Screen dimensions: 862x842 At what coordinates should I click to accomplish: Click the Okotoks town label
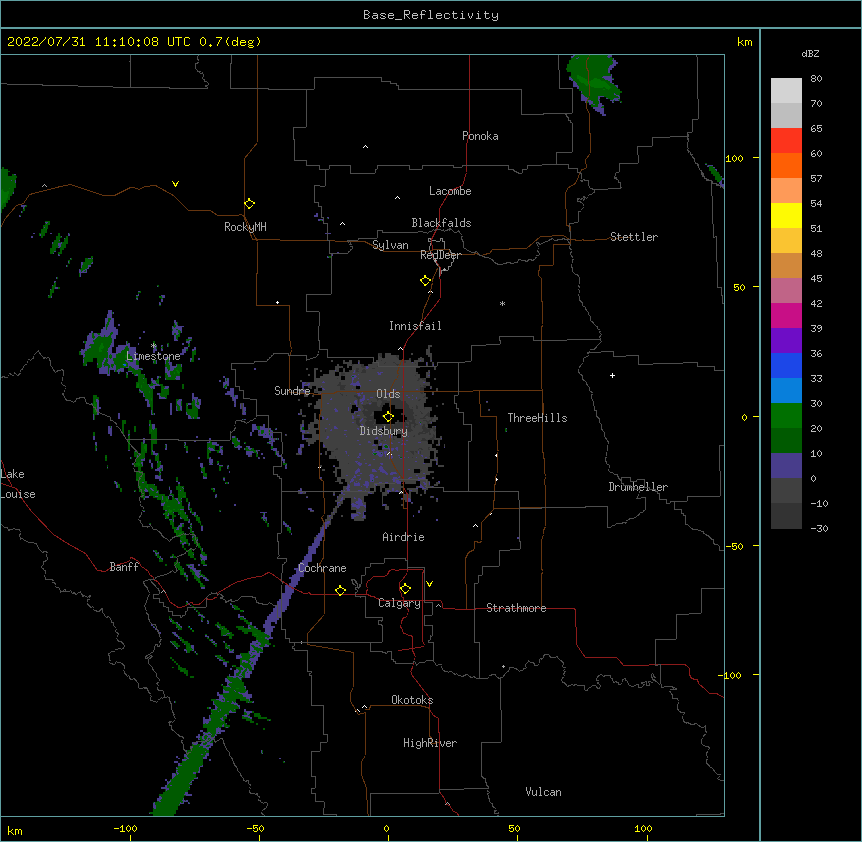(x=412, y=700)
